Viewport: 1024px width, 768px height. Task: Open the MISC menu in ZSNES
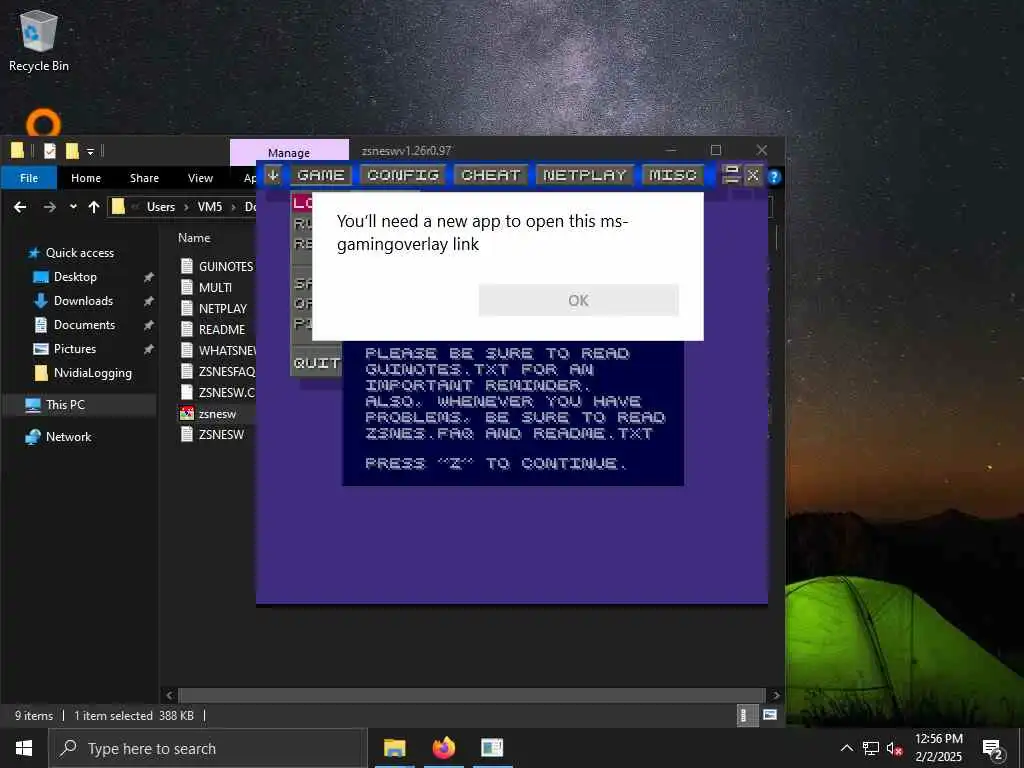point(673,175)
